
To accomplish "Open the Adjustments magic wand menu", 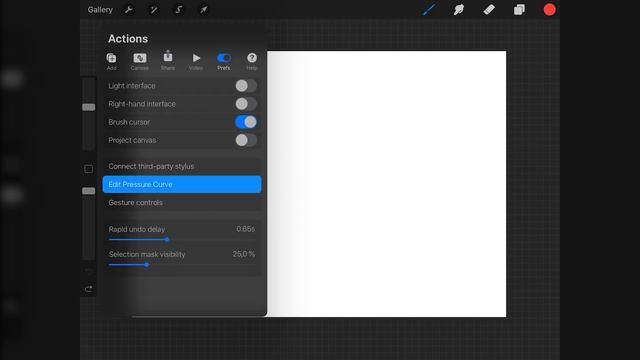I will click(x=154, y=9).
